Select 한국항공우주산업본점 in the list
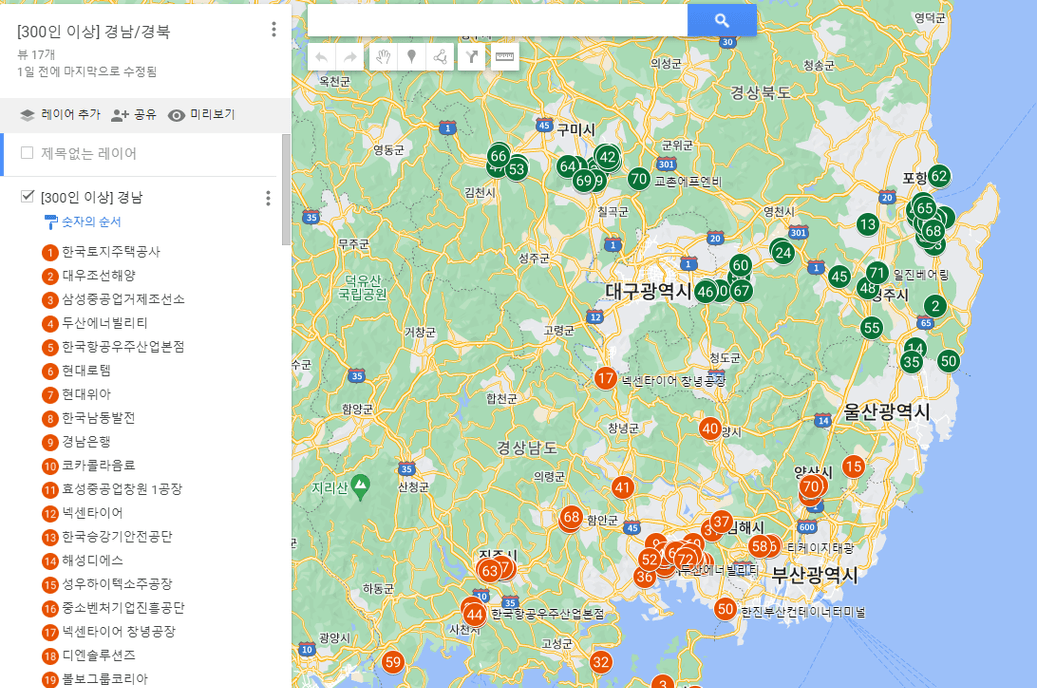The image size is (1037, 688). coord(123,347)
